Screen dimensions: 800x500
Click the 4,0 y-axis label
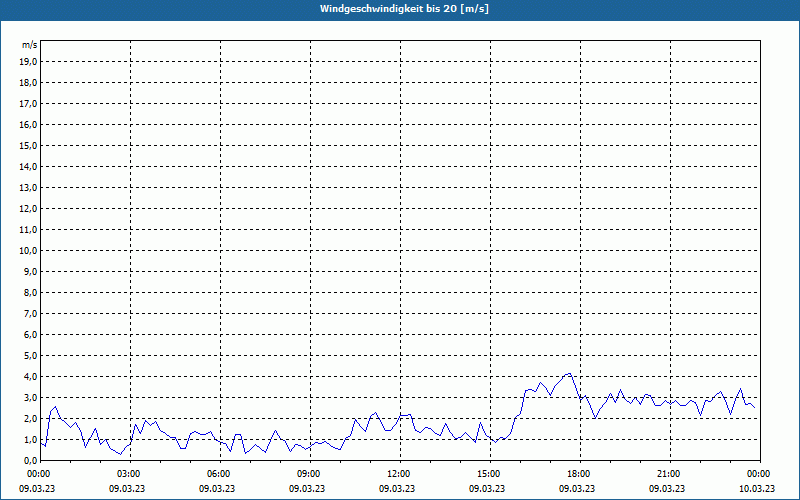(30, 377)
